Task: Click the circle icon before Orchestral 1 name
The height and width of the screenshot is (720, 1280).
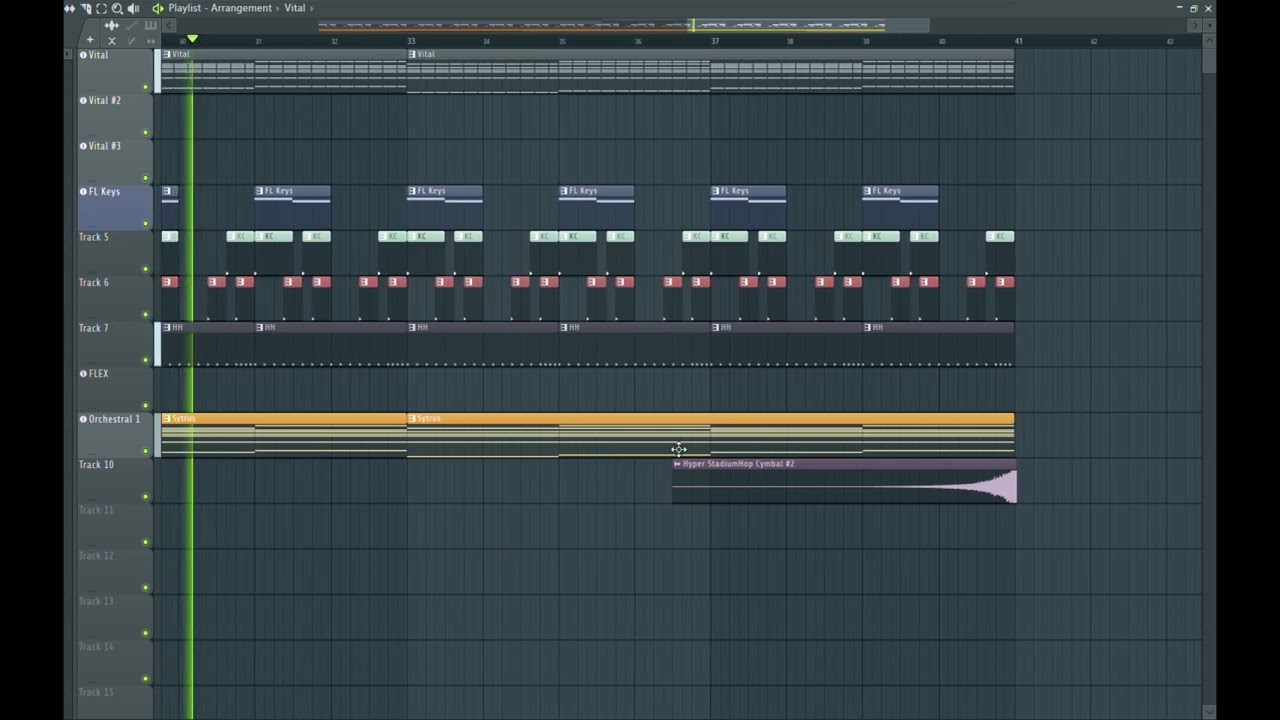Action: pyautogui.click(x=83, y=419)
